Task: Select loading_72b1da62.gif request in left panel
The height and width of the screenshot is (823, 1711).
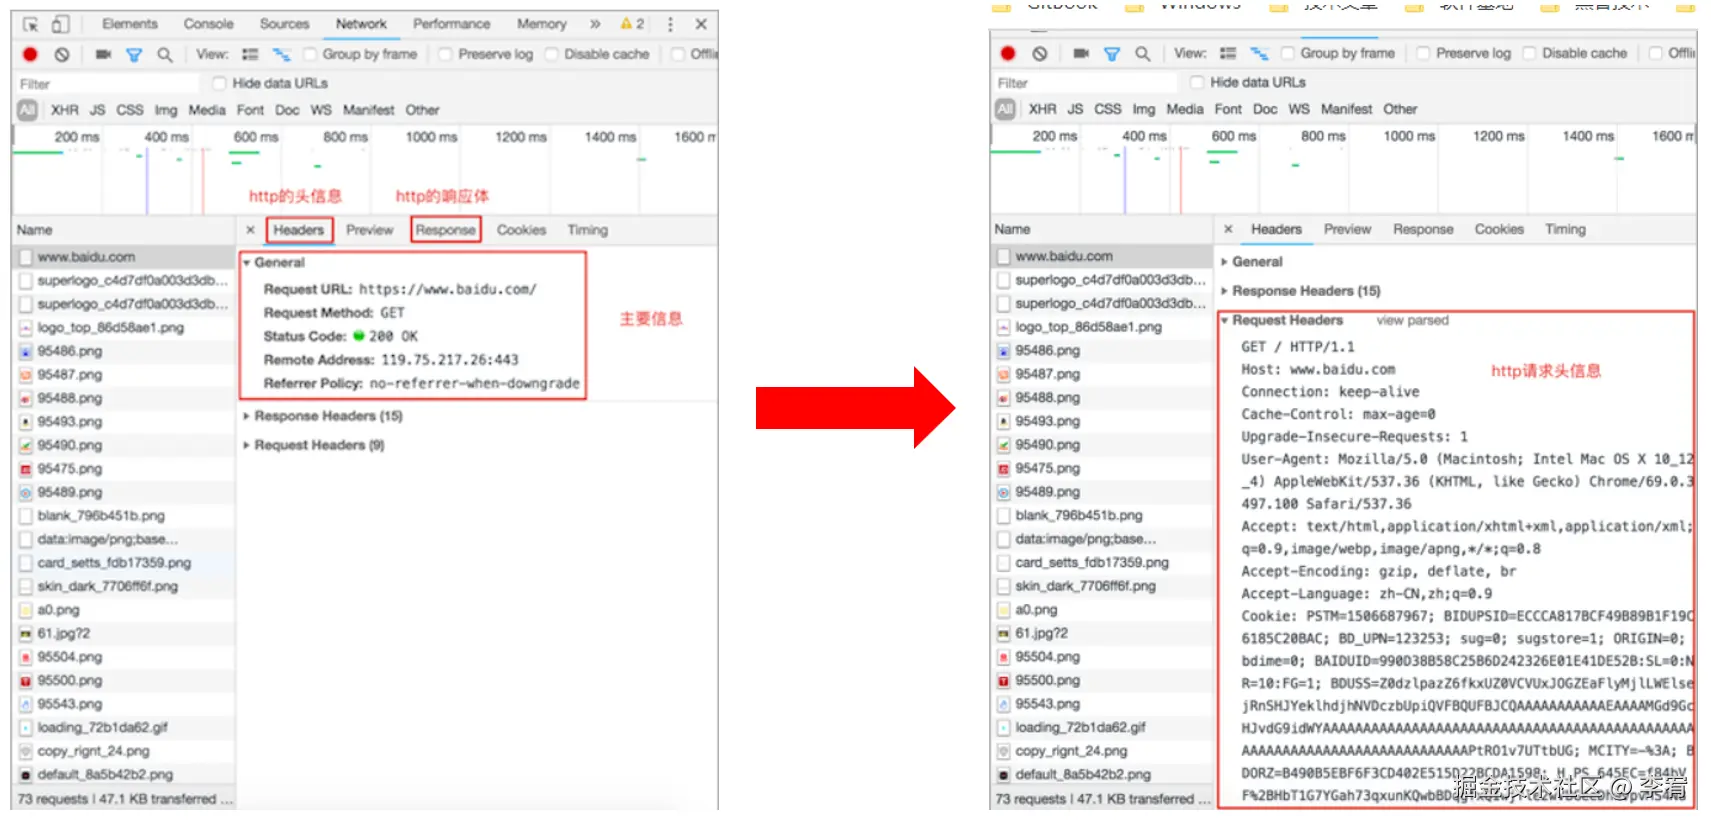Action: 124,728
